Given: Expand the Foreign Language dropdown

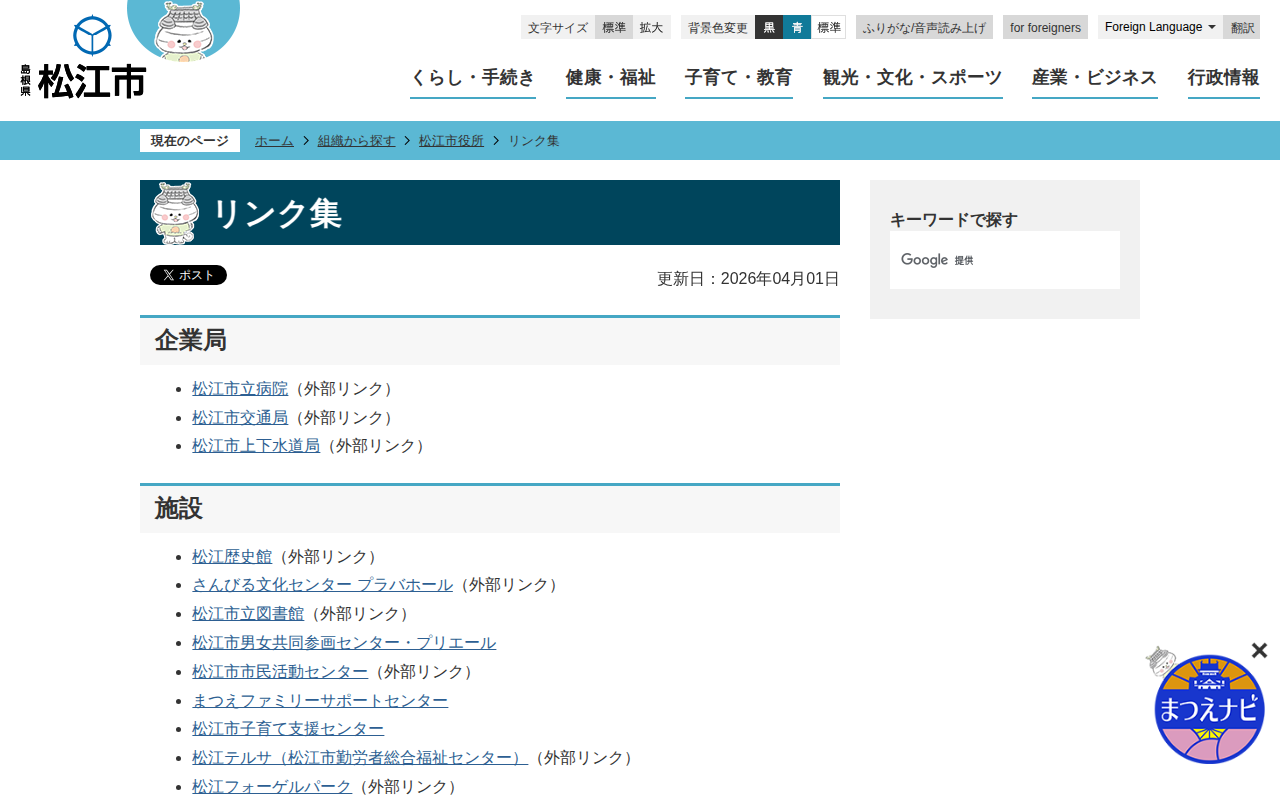Looking at the screenshot, I should click(x=1160, y=27).
